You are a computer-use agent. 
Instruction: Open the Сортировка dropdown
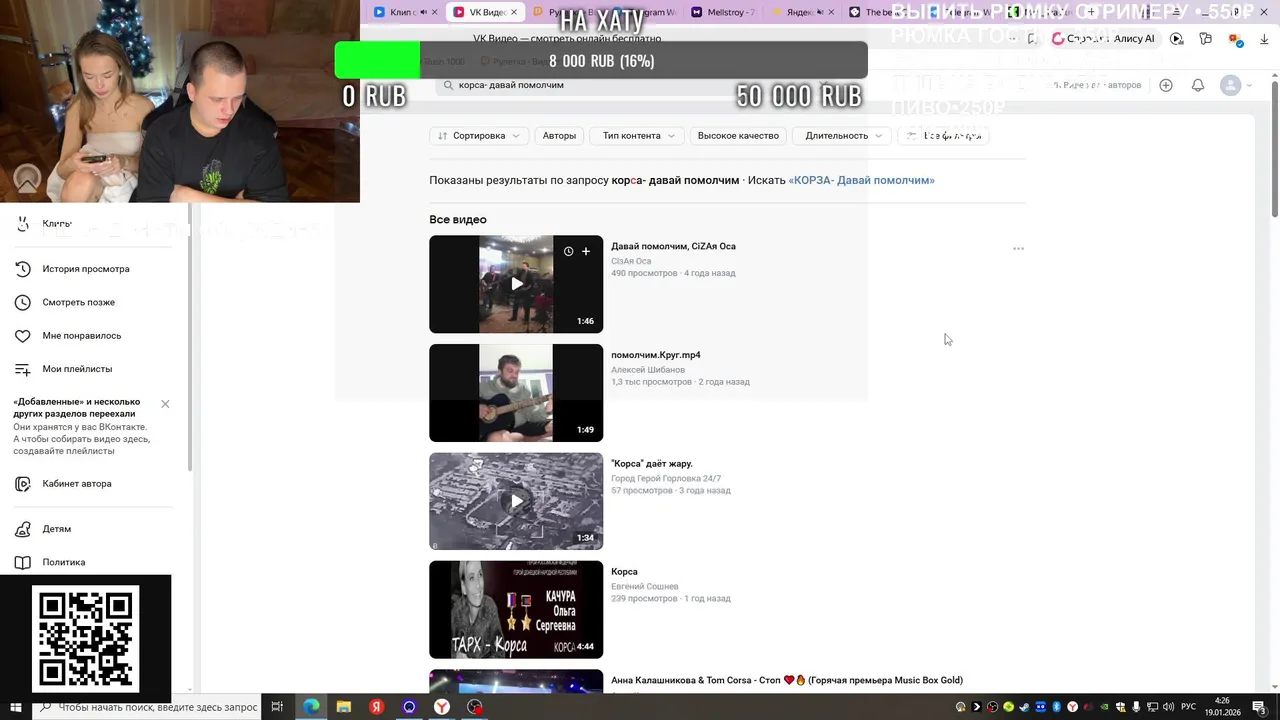(x=479, y=136)
